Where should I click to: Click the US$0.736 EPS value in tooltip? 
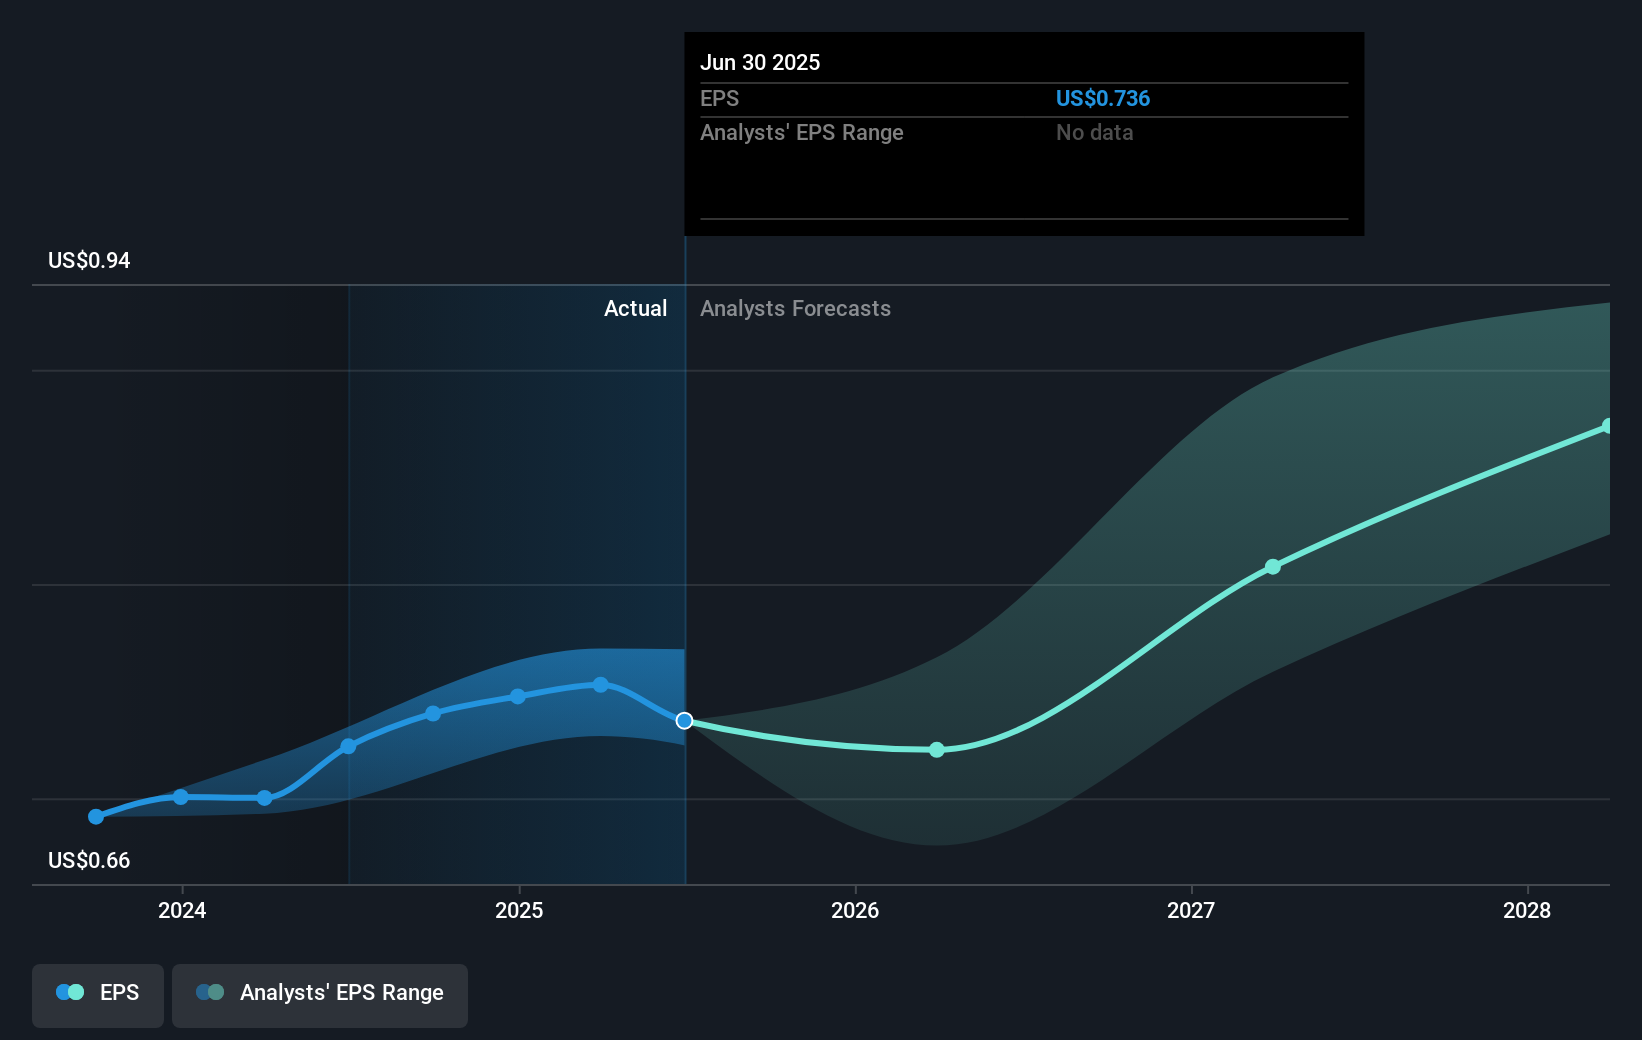1102,99
